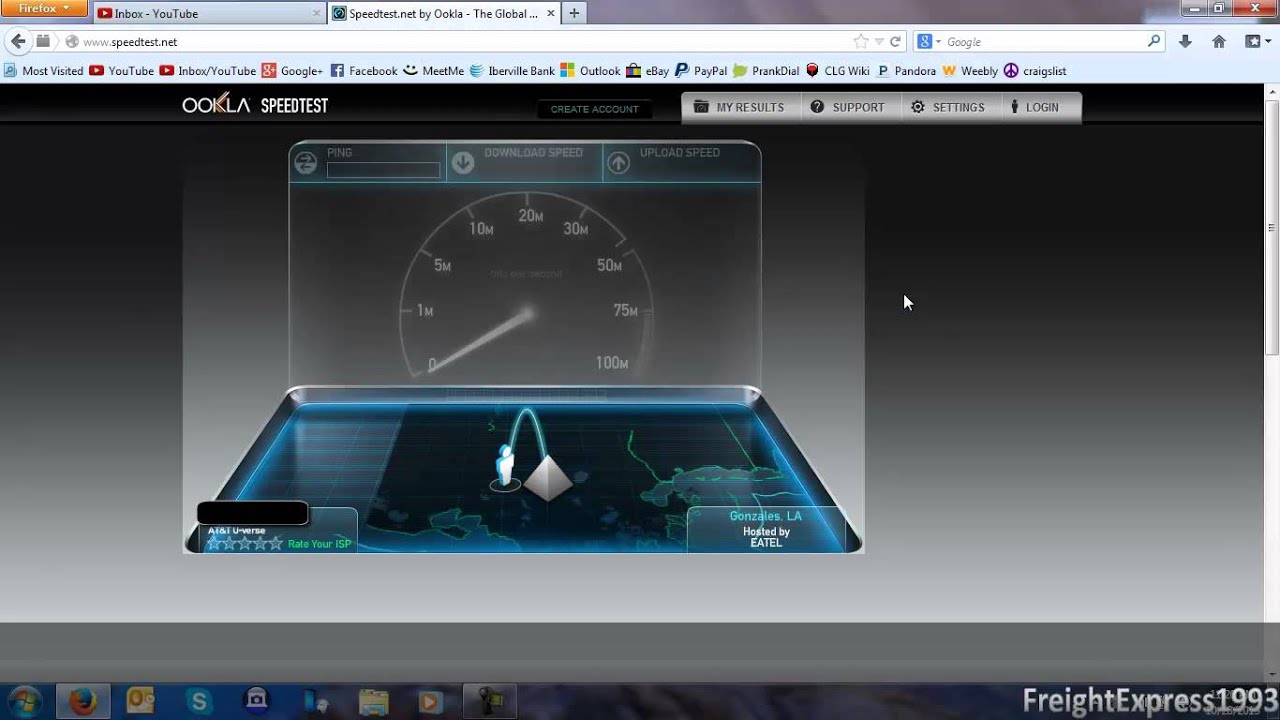Click the user figure on the map
Image resolution: width=1280 pixels, height=720 pixels.
[x=505, y=468]
